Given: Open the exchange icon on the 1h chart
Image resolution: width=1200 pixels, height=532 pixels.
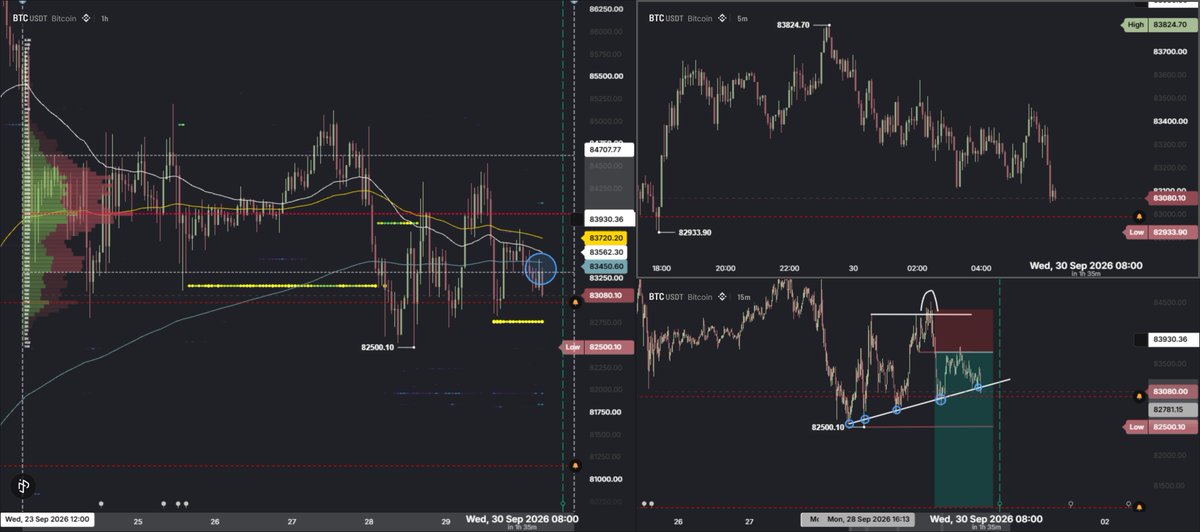Looking at the screenshot, I should click(86, 18).
